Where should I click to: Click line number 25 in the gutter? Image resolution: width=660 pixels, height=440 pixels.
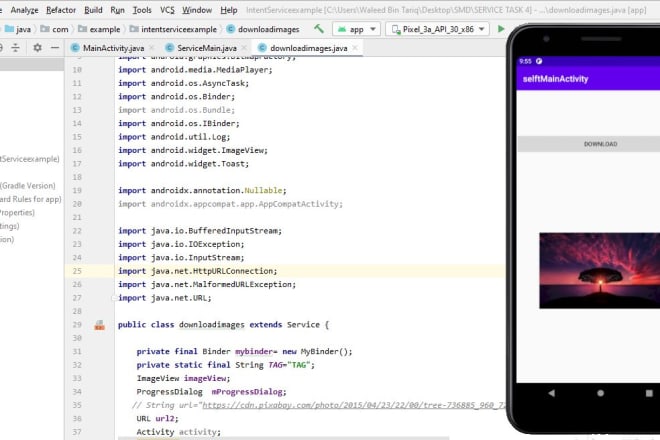tap(77, 271)
